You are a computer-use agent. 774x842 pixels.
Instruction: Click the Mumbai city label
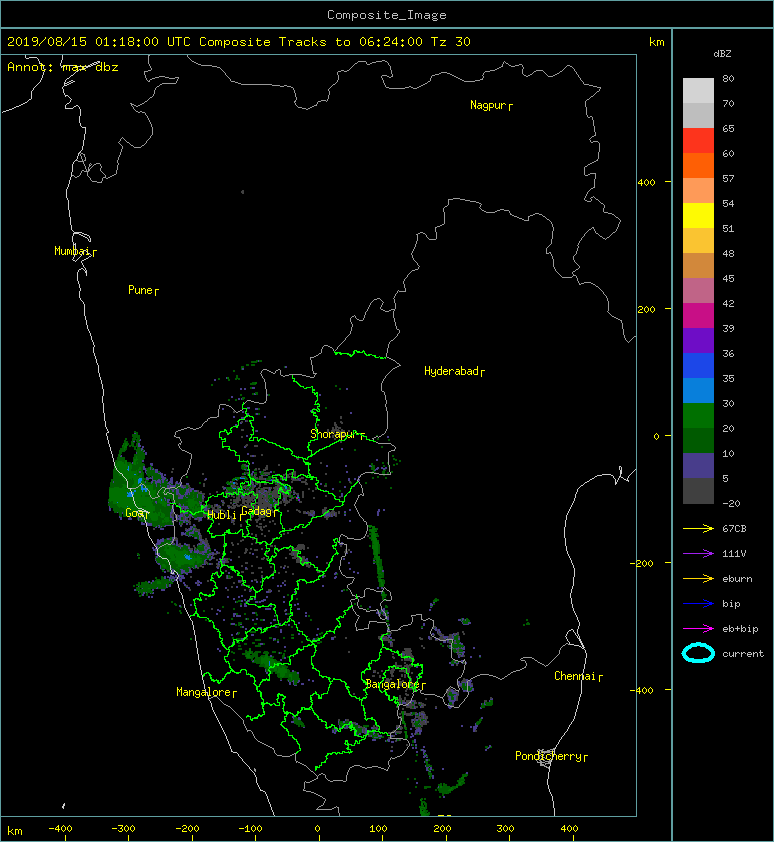71,251
